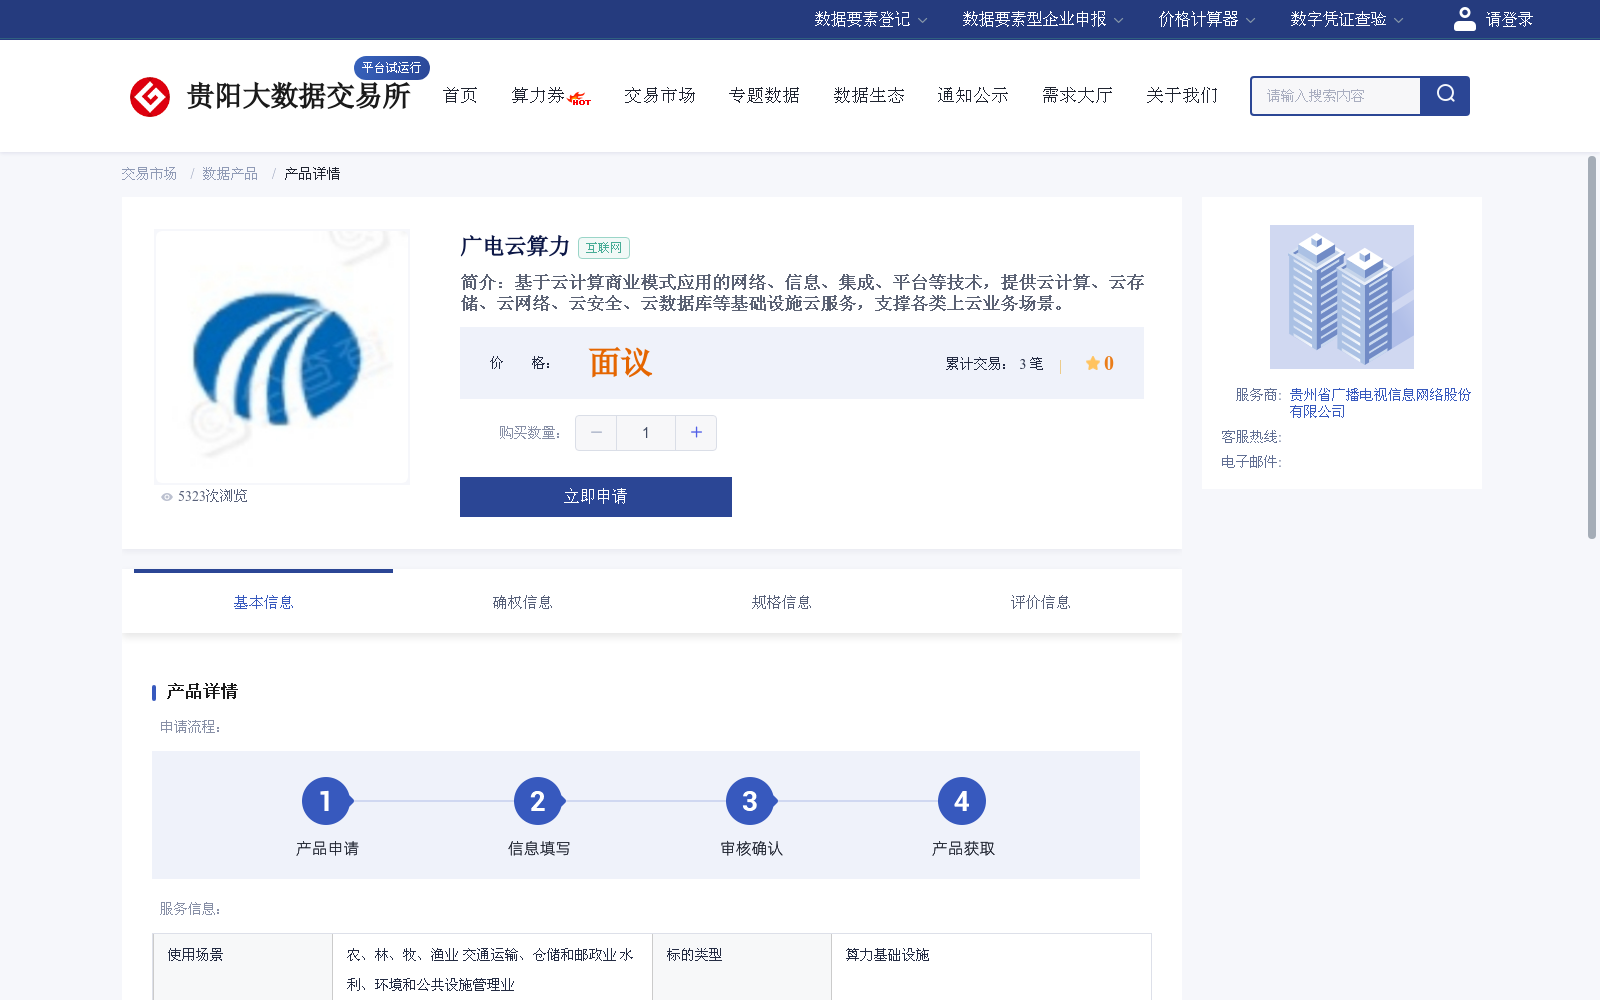Viewport: 1600px width, 1000px height.
Task: Click the purchase quantity number field
Action: pyautogui.click(x=646, y=433)
